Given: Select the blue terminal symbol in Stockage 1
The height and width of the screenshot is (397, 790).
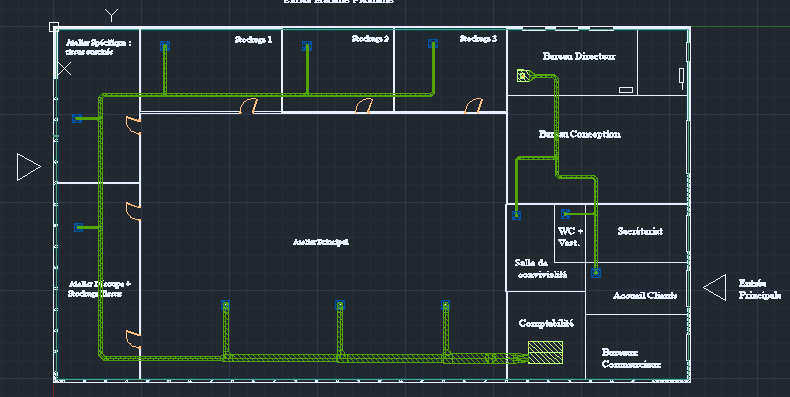Looking at the screenshot, I should click(165, 46).
